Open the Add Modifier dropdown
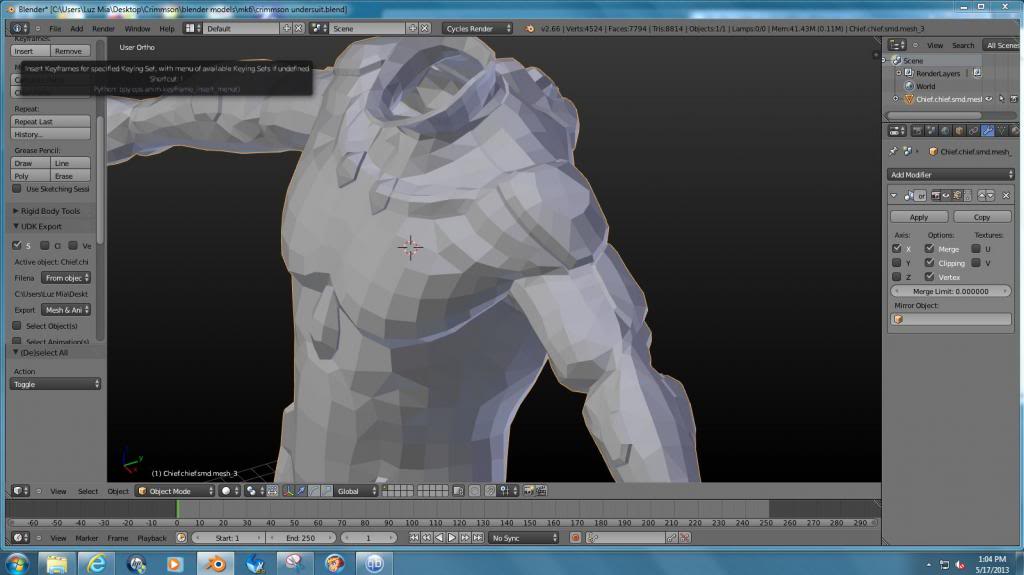This screenshot has height=575, width=1024. pyautogui.click(x=950, y=174)
